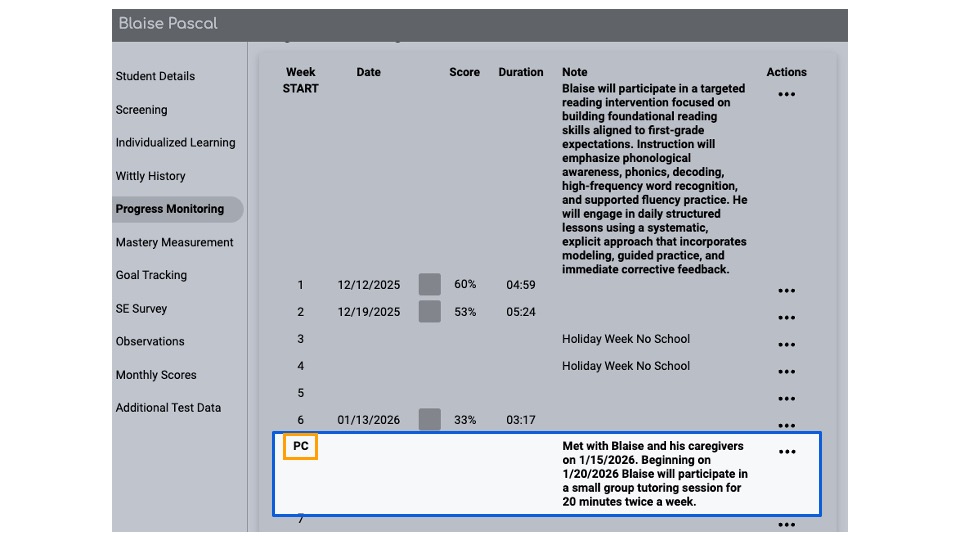Open actions menu for week 1 row
The height and width of the screenshot is (540, 960).
pos(786,291)
